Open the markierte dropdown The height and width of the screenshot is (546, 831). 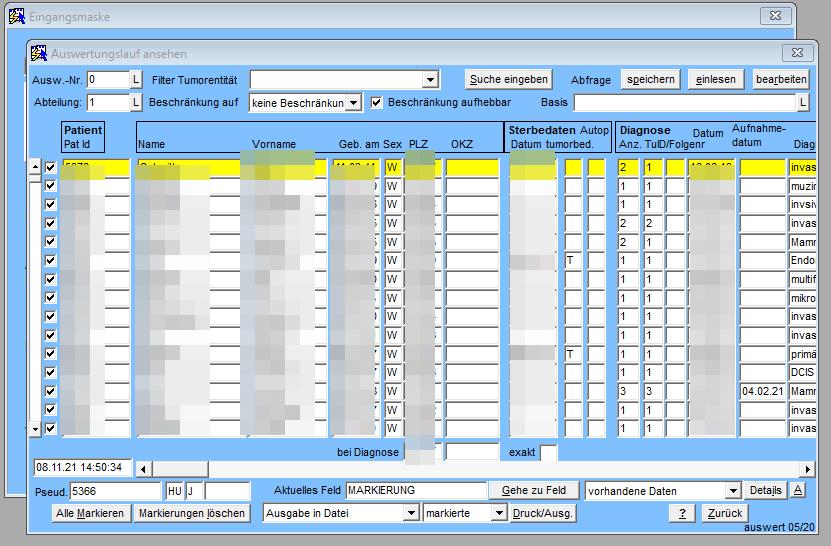tap(499, 513)
